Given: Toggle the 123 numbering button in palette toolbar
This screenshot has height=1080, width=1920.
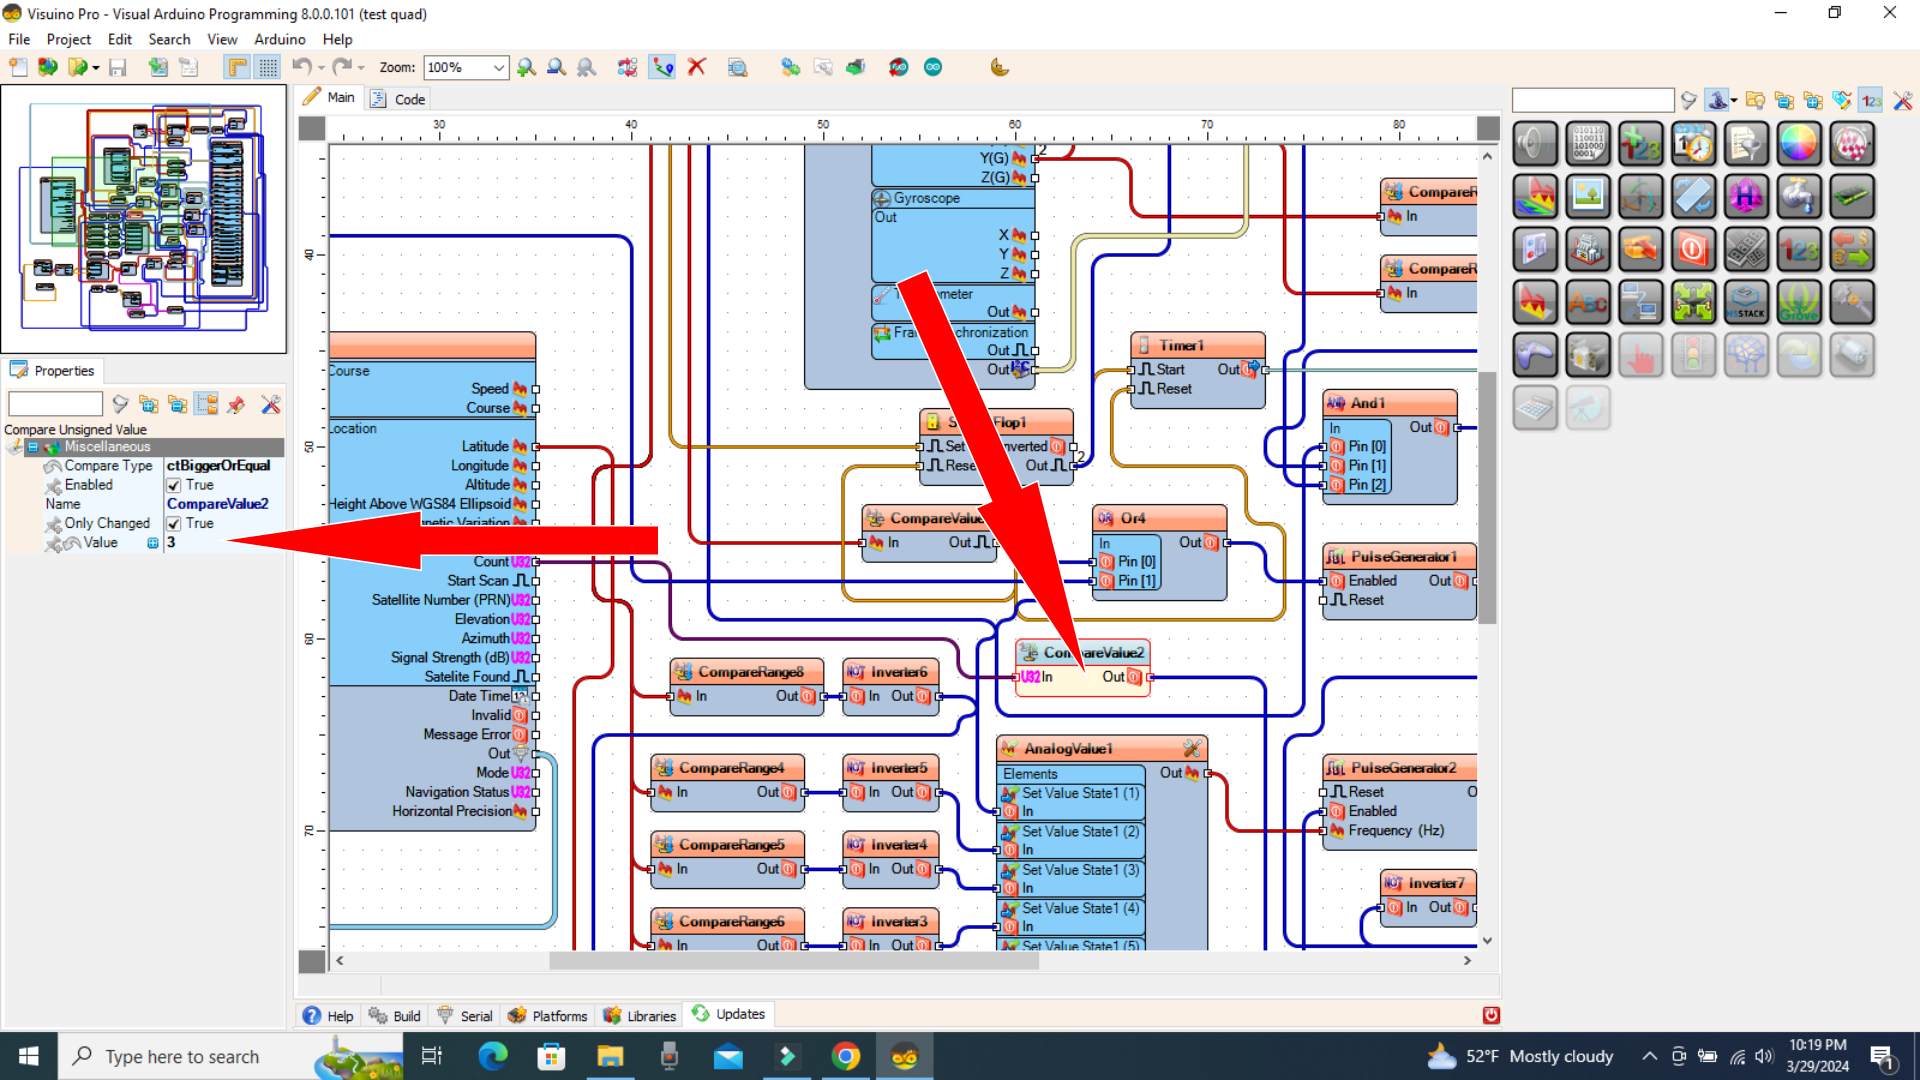Looking at the screenshot, I should pos(1871,100).
